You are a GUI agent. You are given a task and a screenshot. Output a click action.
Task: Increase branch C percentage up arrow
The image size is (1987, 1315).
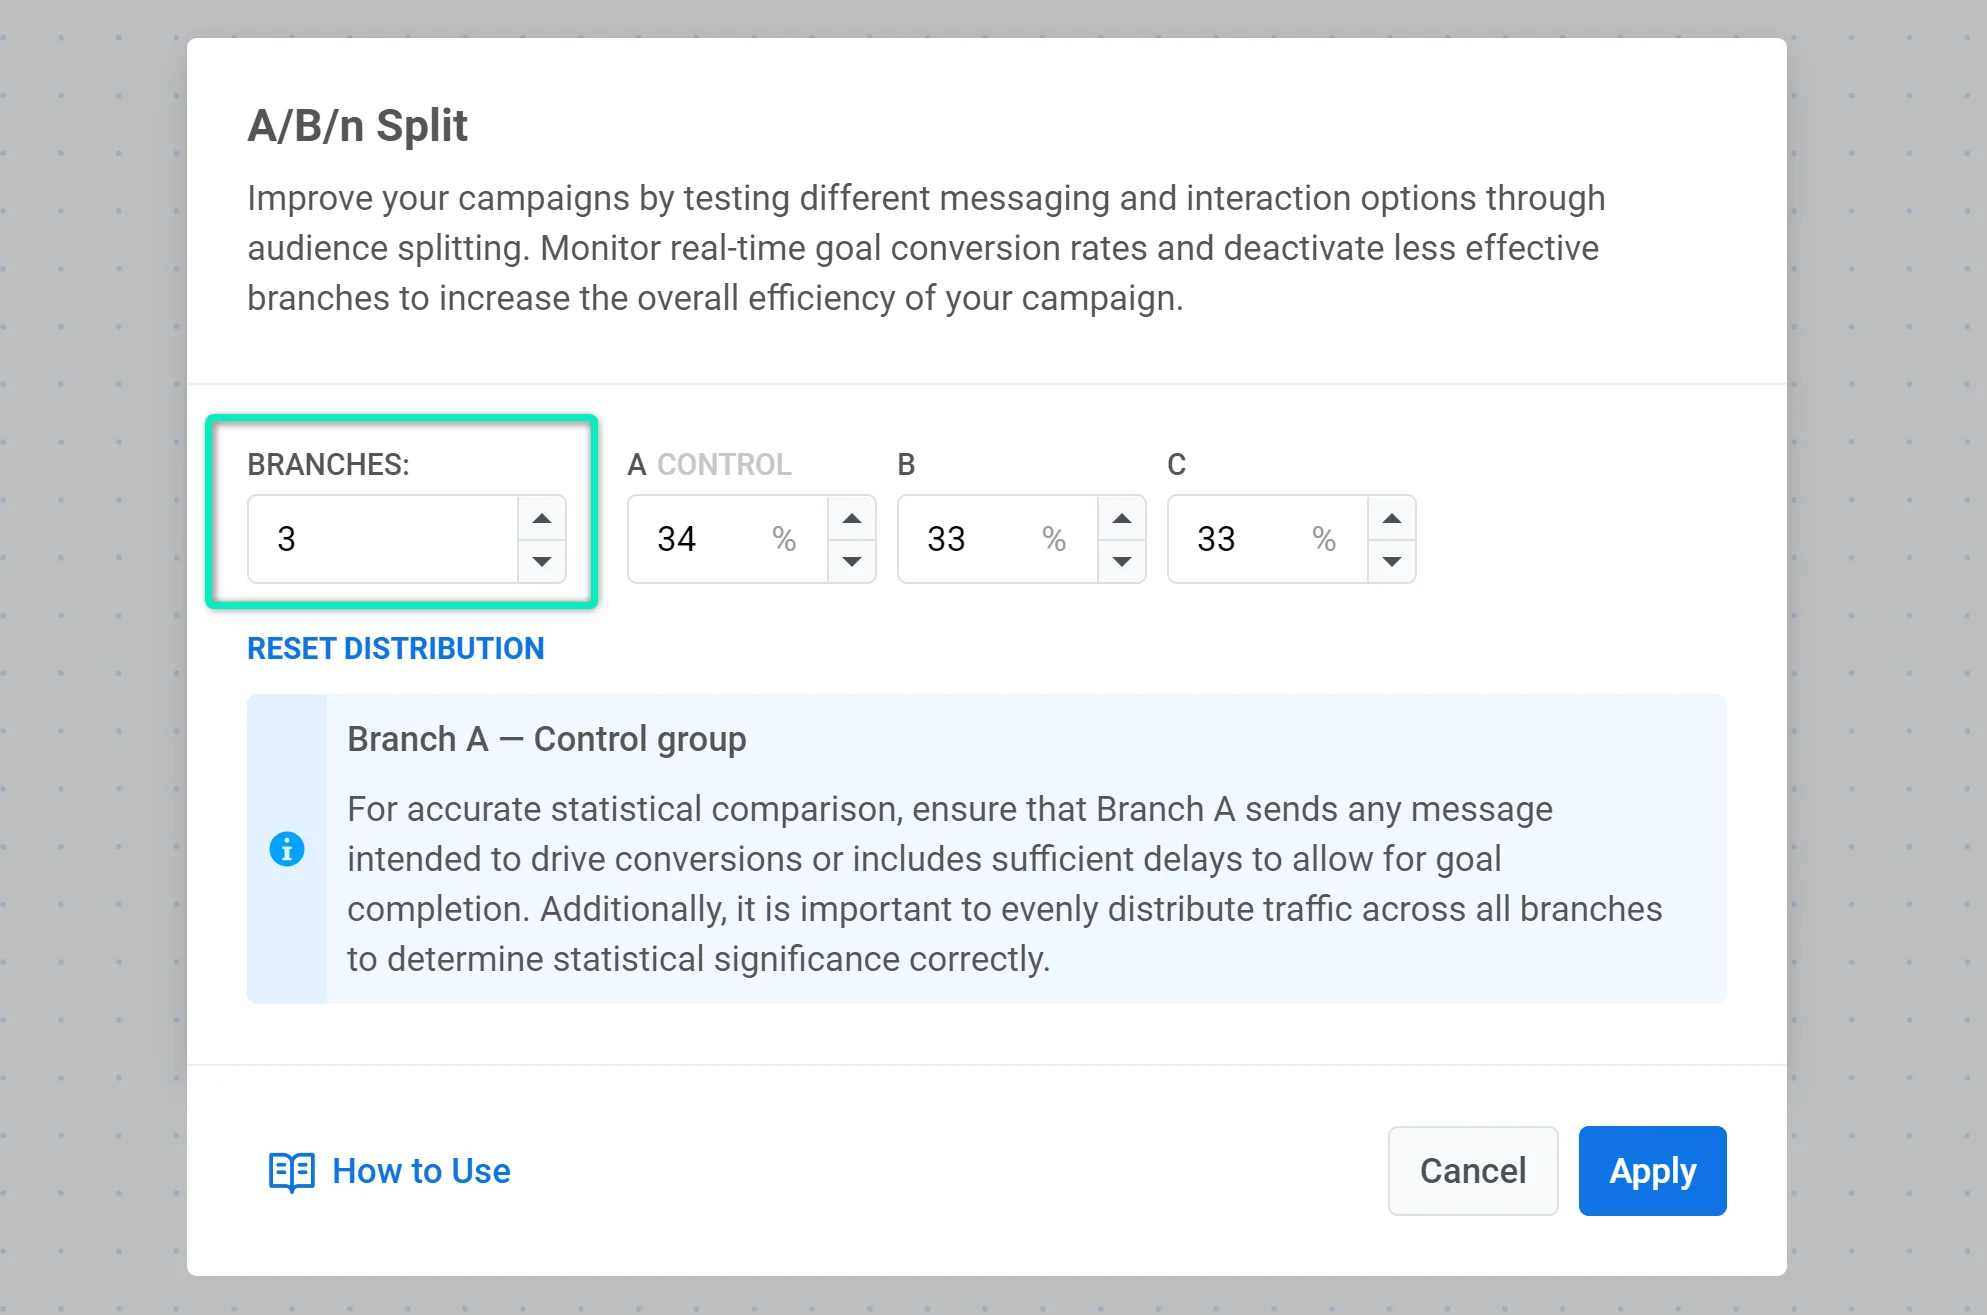pos(1392,518)
